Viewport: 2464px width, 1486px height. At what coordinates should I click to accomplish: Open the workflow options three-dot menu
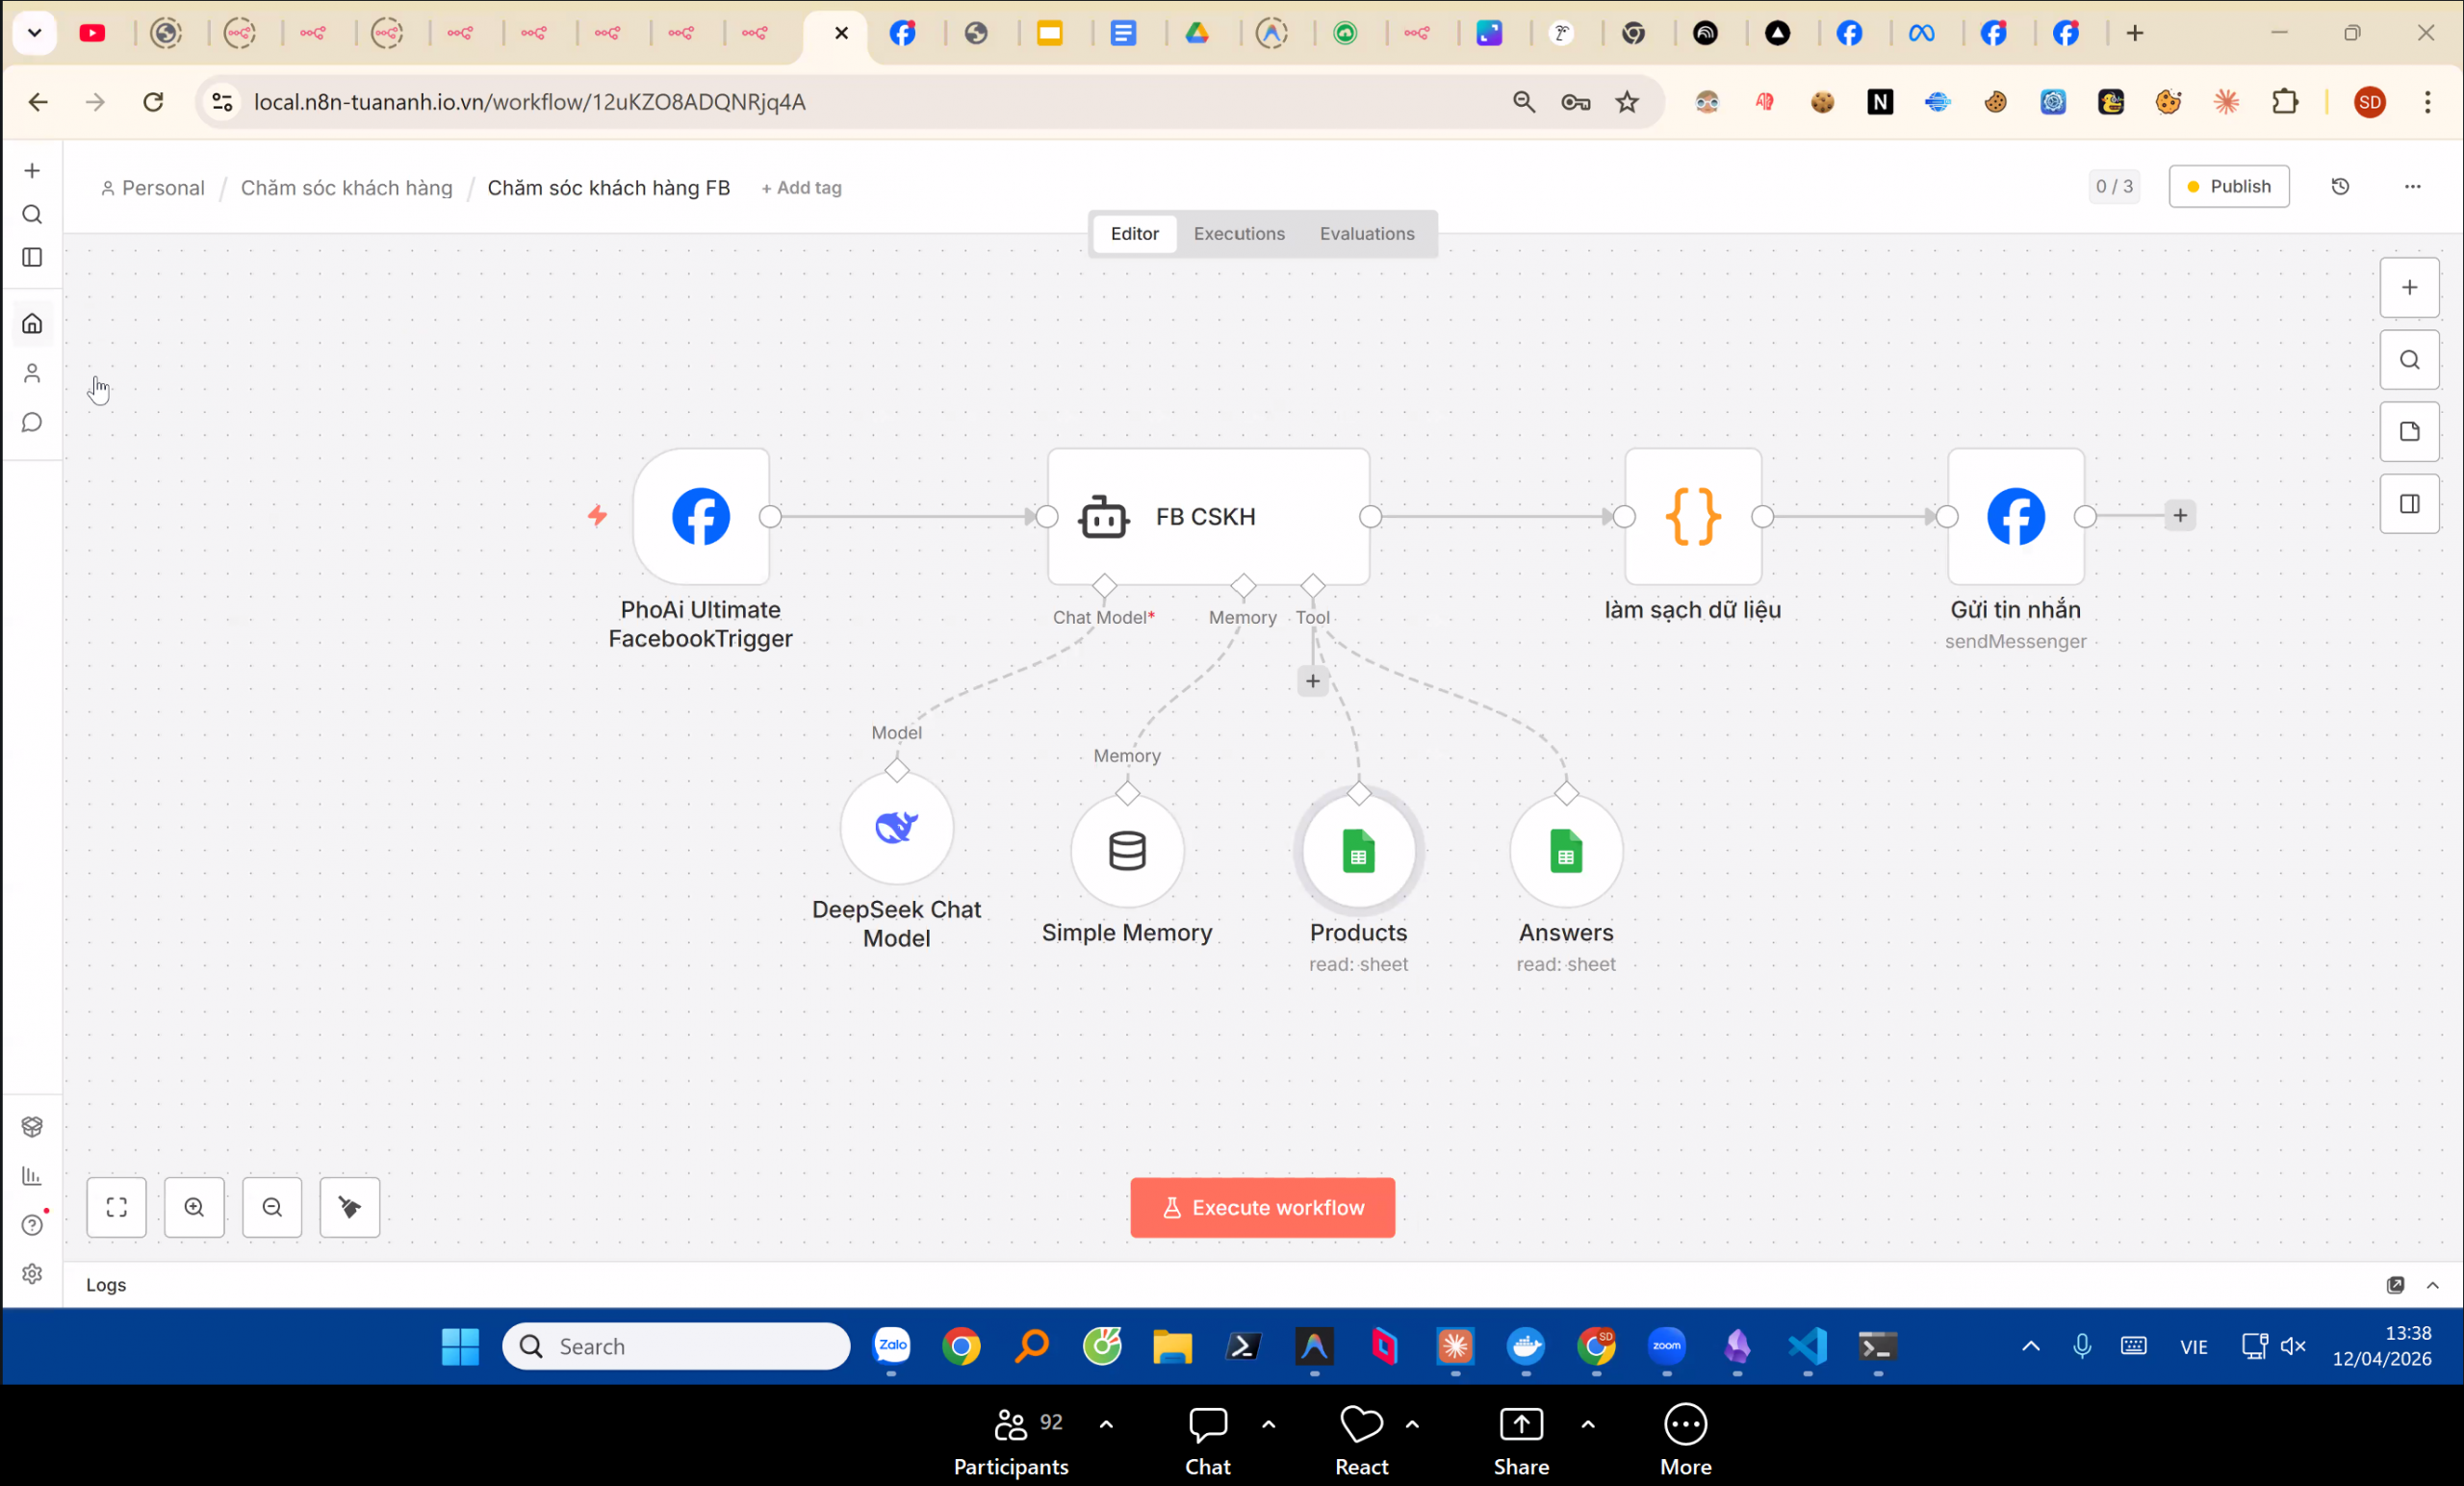[2414, 187]
